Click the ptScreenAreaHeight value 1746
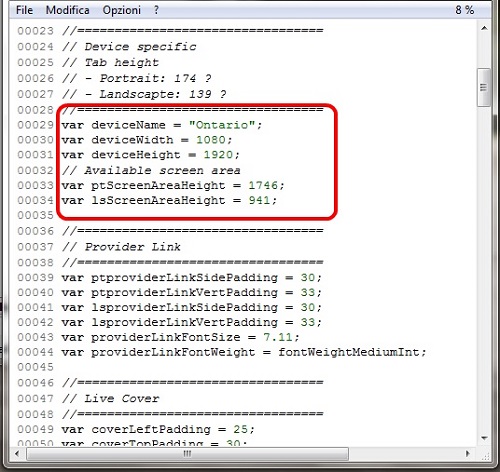 263,185
